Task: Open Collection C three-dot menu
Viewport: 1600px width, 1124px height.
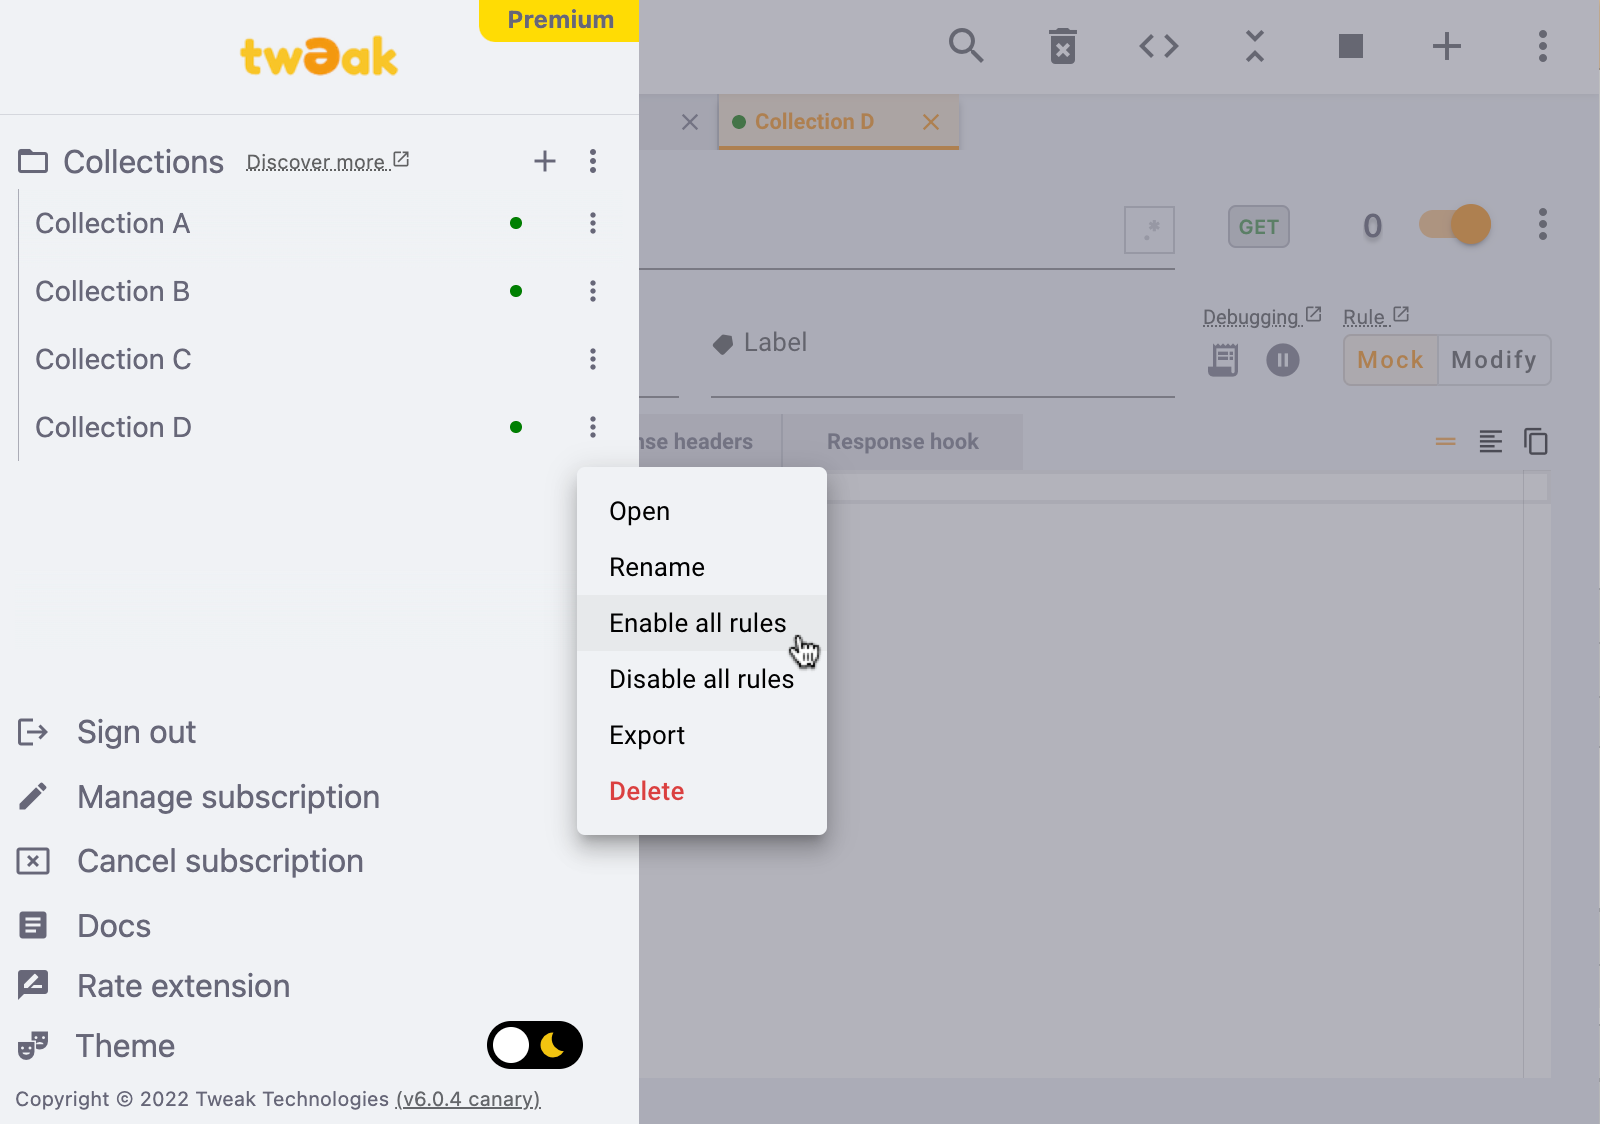Action: tap(592, 359)
